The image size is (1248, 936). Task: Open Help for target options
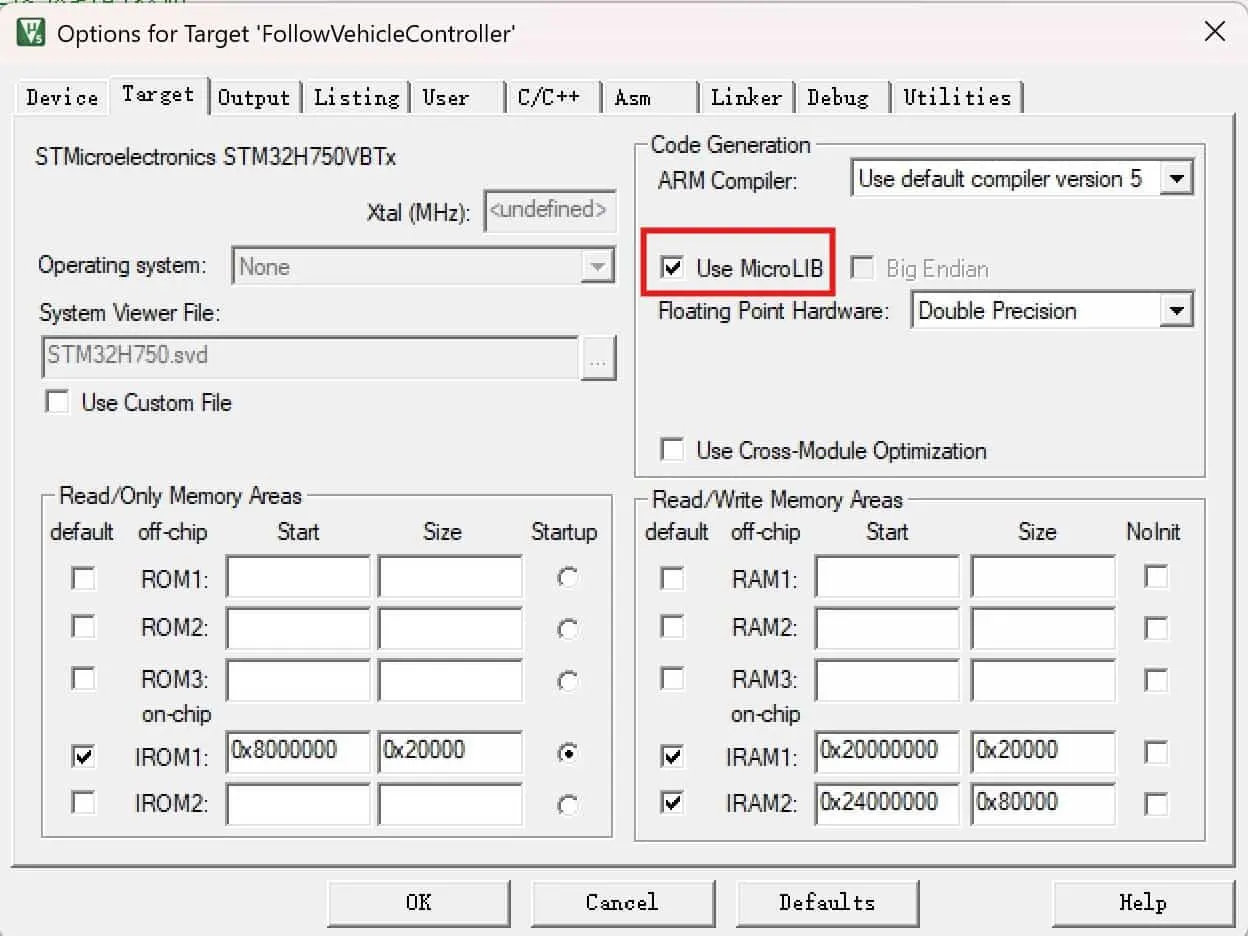point(1142,903)
